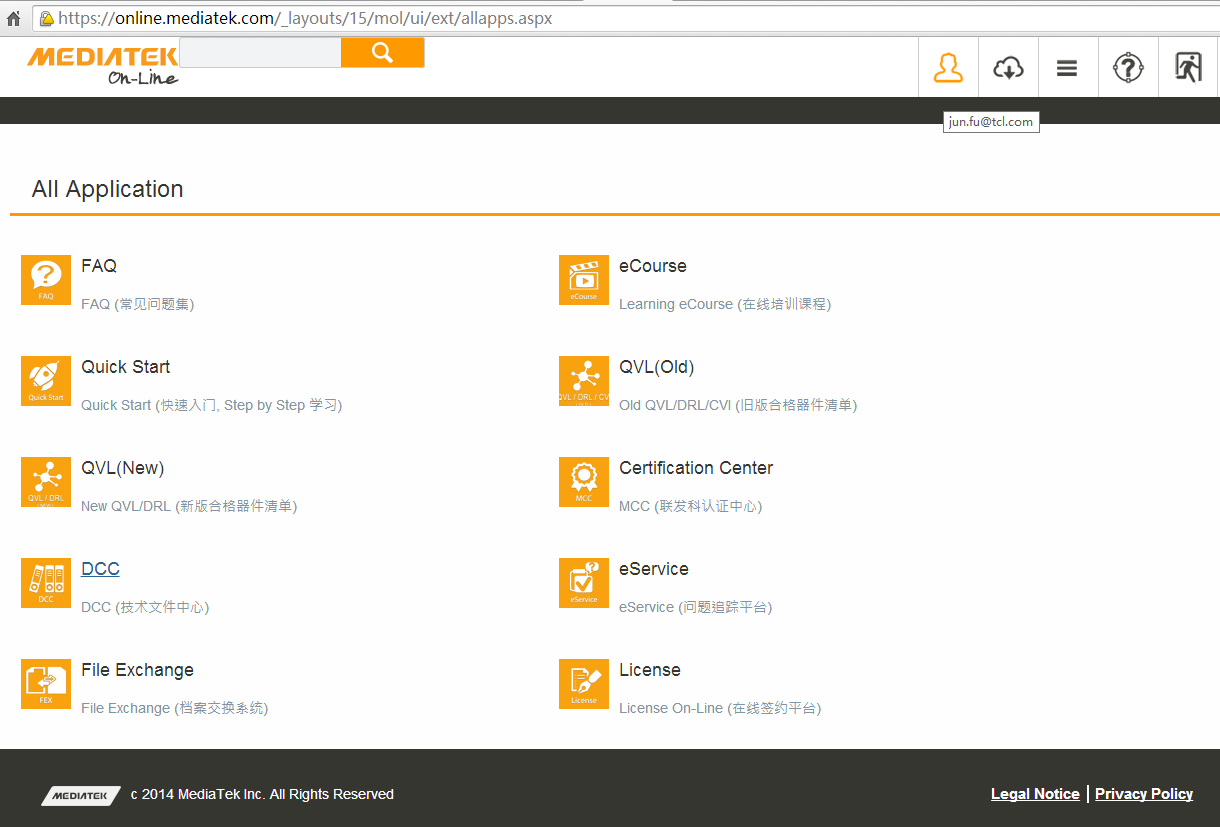Click the user account profile icon
This screenshot has width=1220, height=827.
[948, 68]
